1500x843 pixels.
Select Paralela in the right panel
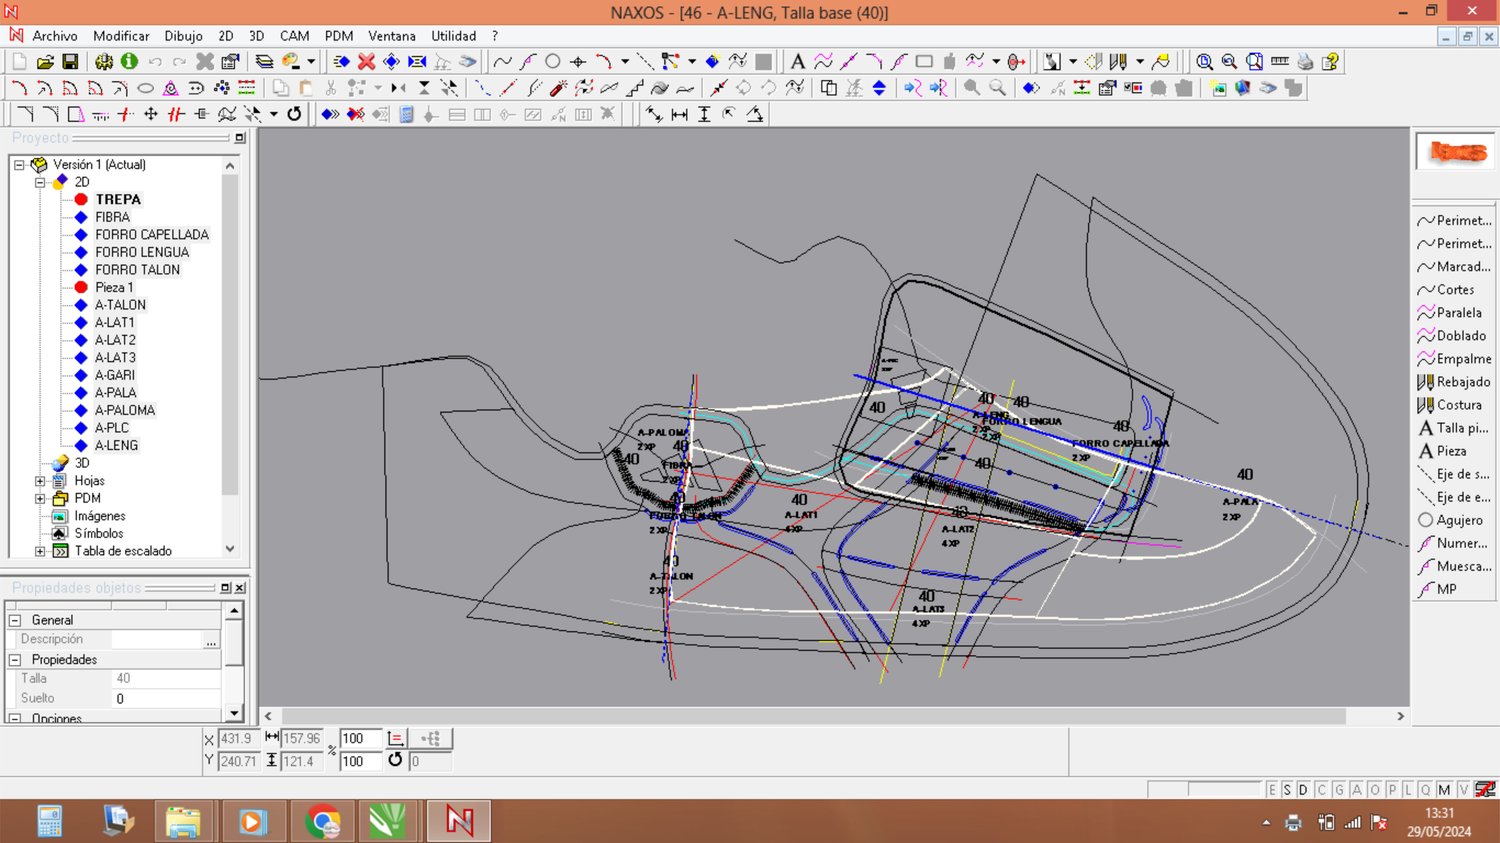(1450, 313)
